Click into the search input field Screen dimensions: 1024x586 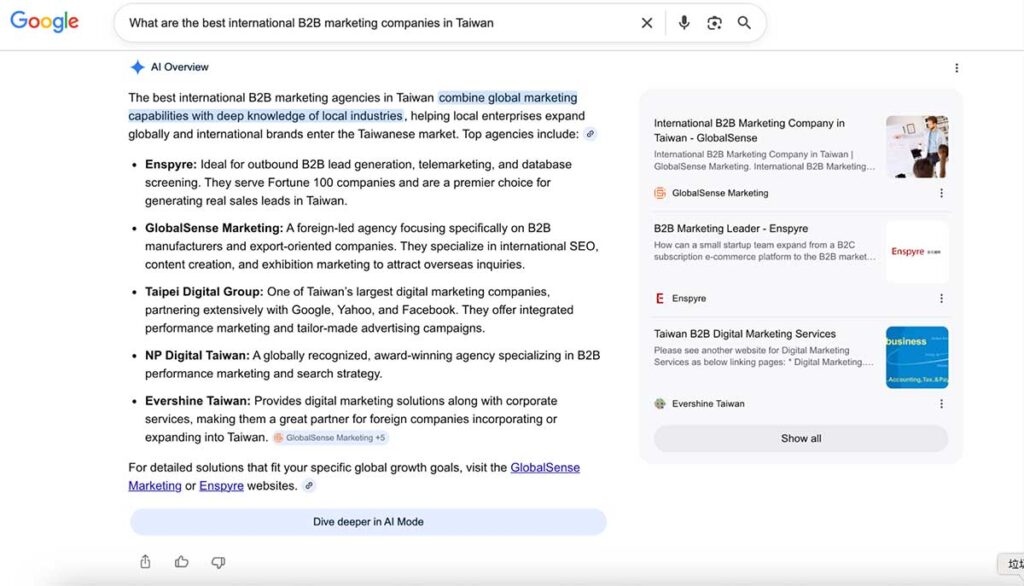379,23
